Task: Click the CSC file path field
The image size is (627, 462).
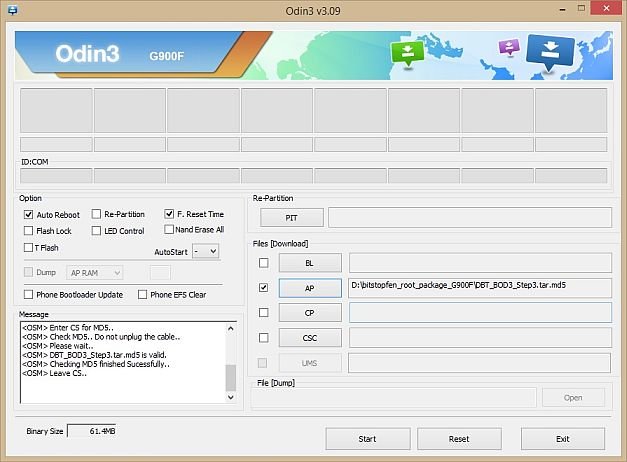Action: point(480,338)
